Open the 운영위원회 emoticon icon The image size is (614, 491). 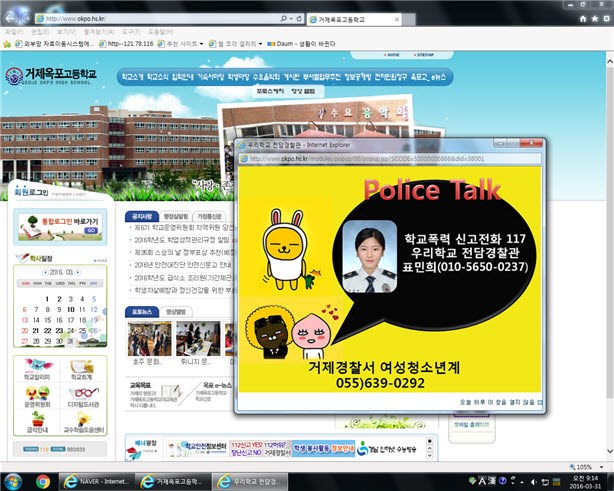pos(39,392)
